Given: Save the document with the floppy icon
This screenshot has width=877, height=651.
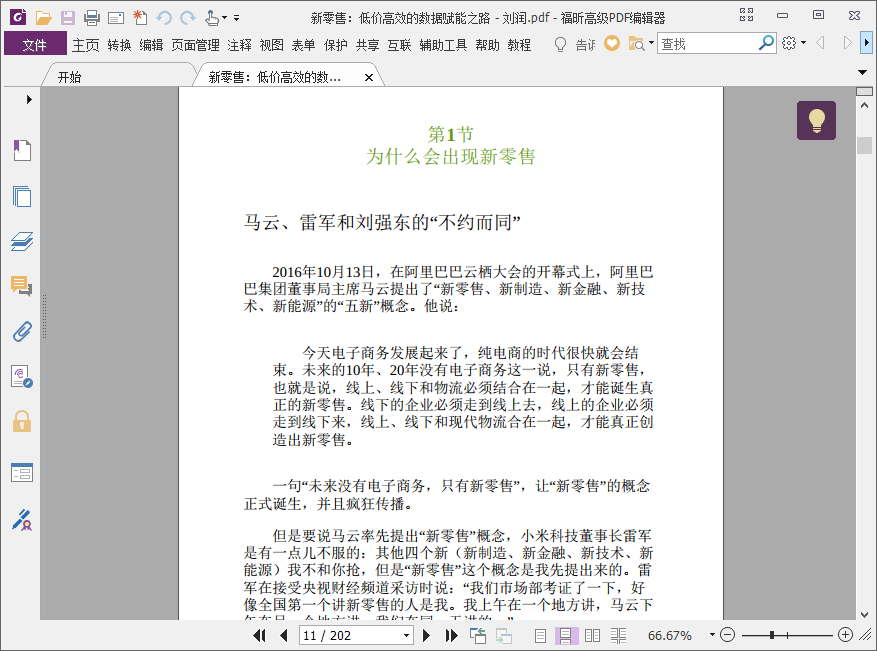Looking at the screenshot, I should tap(68, 18).
